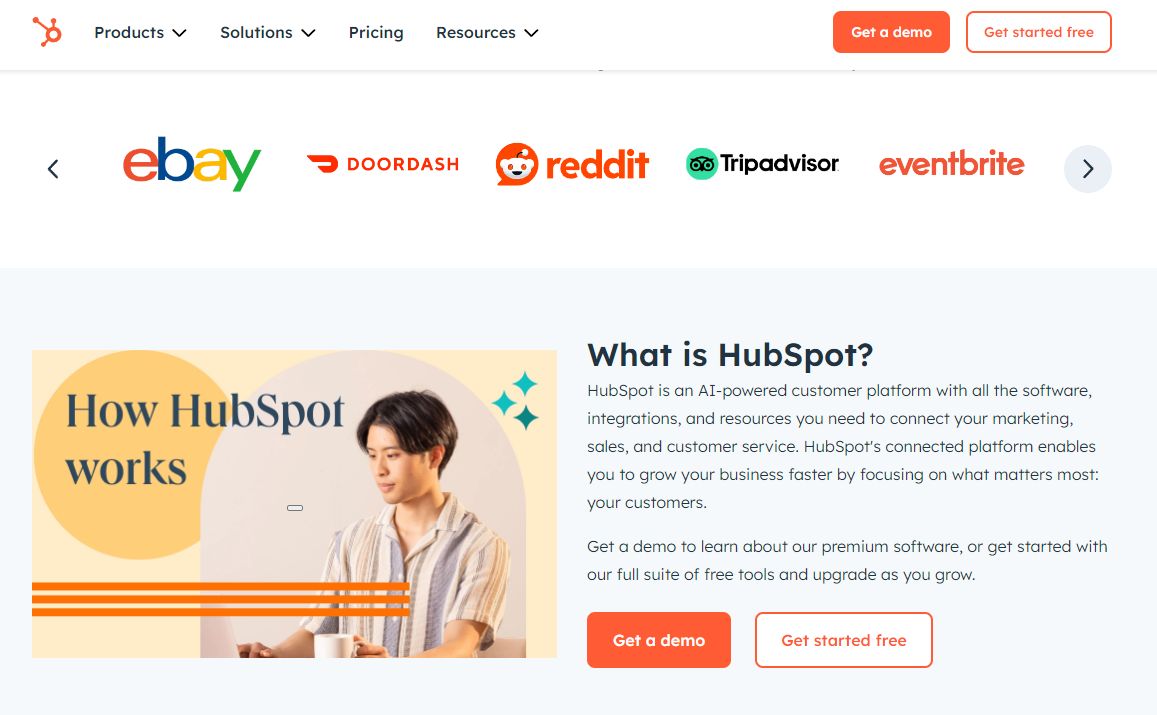Click the DoorDash logo

tap(383, 164)
